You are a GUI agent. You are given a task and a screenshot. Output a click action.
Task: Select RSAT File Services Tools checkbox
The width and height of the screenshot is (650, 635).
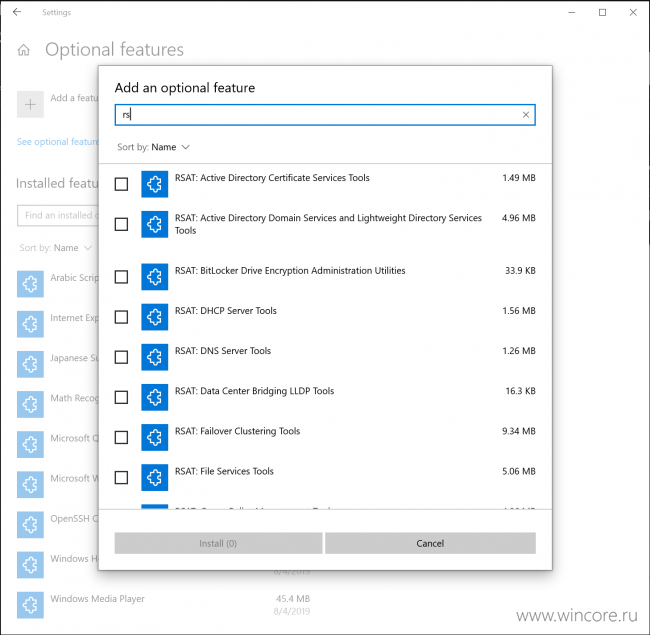[121, 477]
